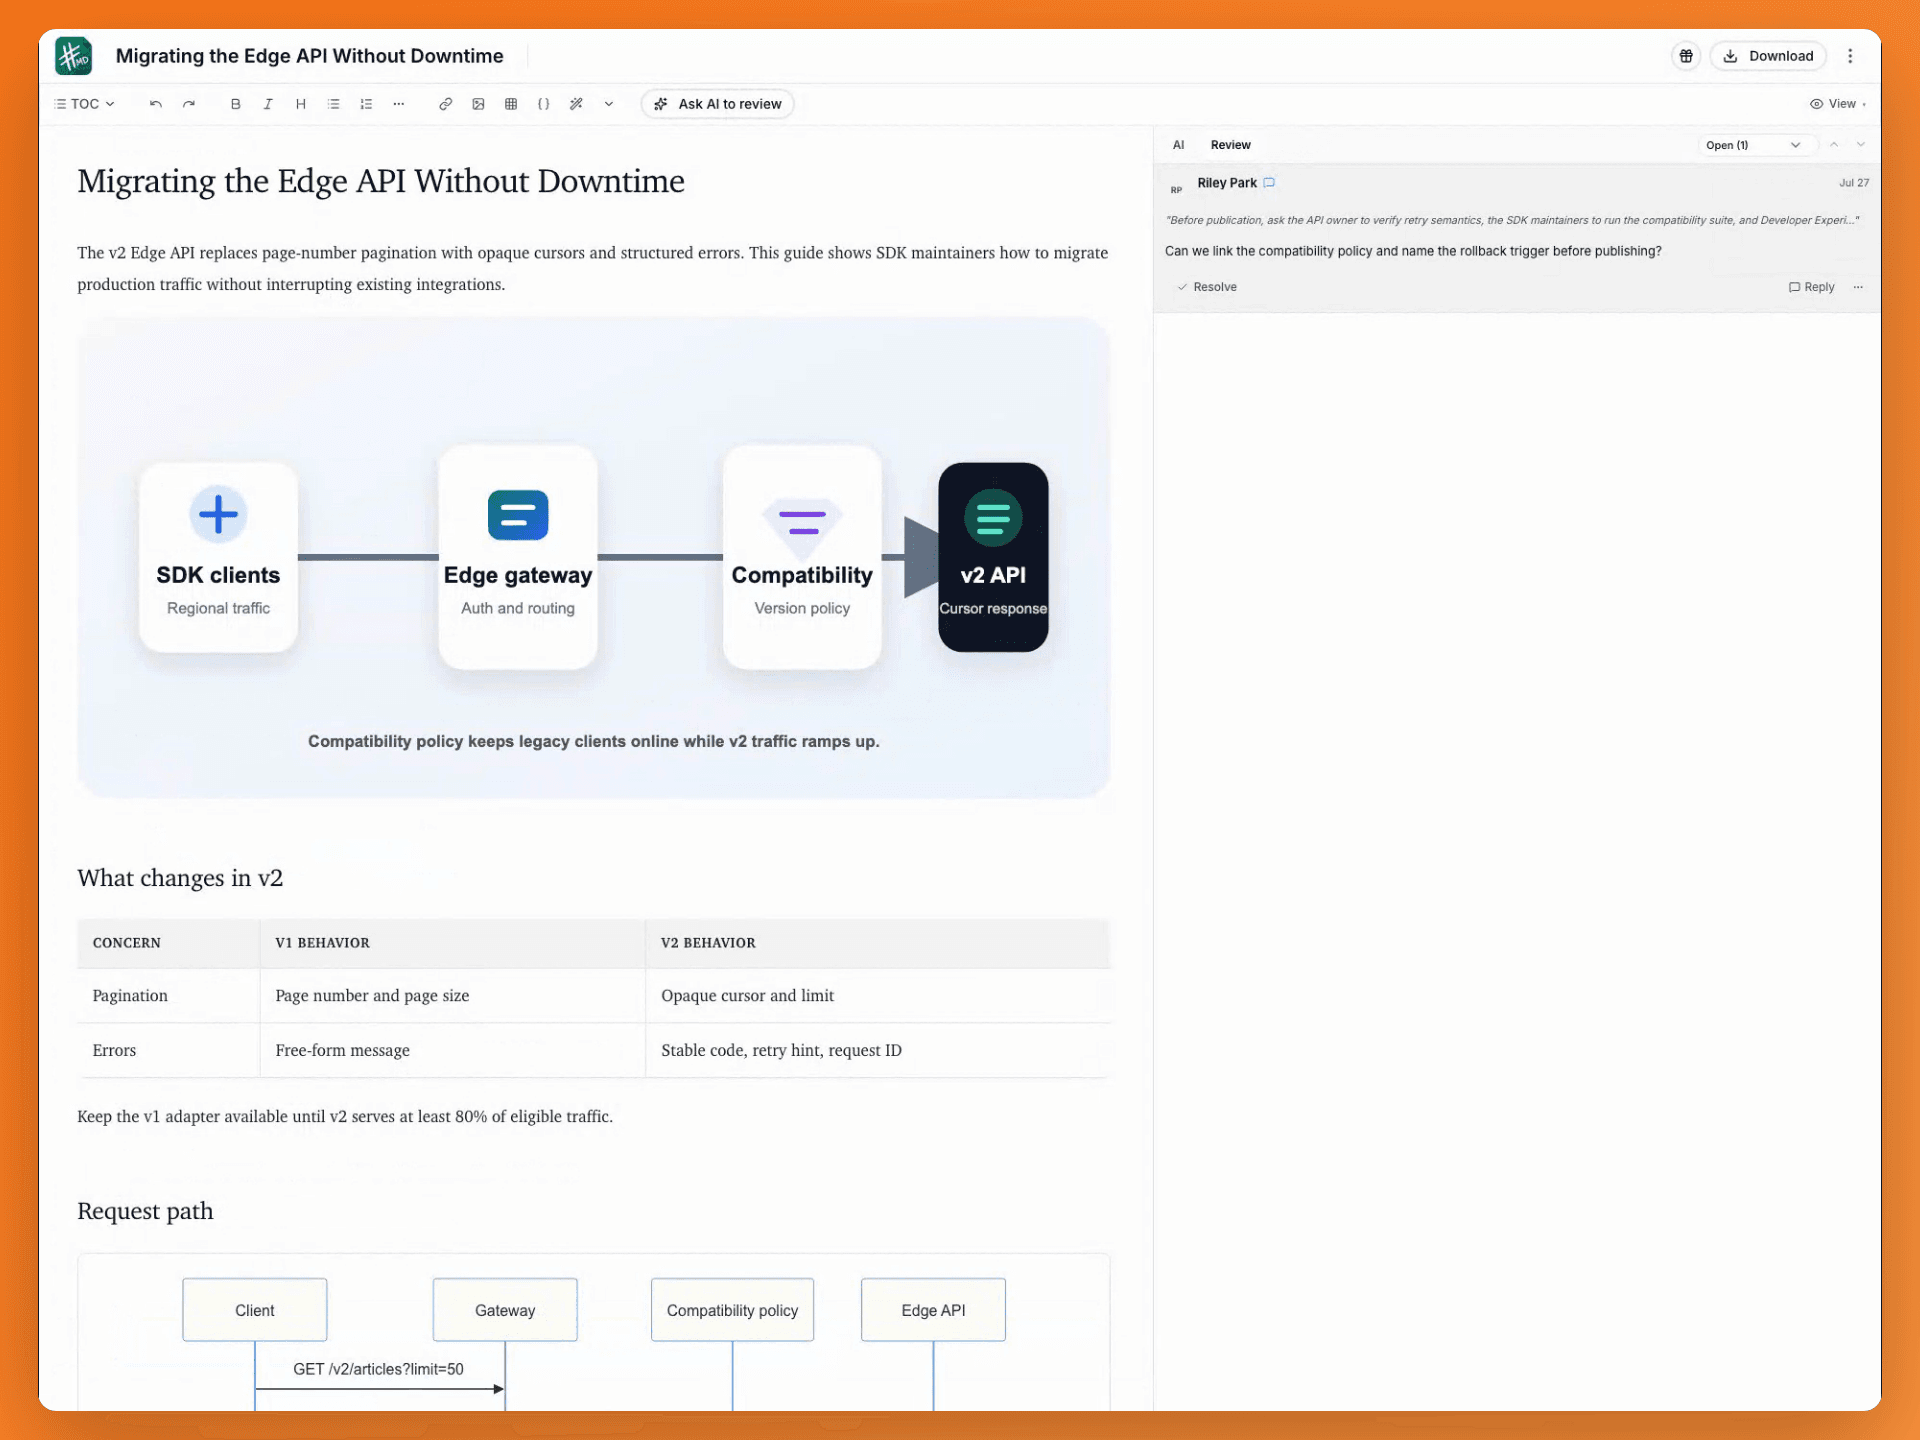Open the View mode dropdown
This screenshot has width=1920, height=1440.
1838,104
